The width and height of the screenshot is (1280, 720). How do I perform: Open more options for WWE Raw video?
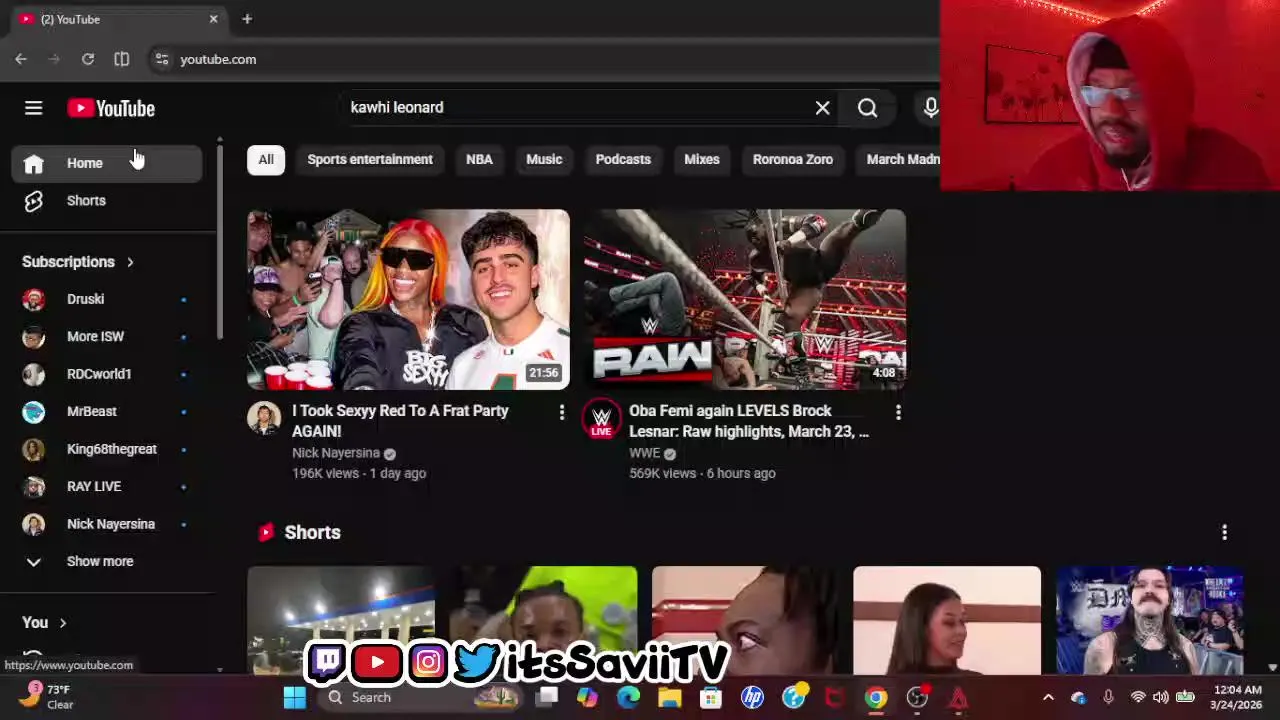[x=898, y=412]
